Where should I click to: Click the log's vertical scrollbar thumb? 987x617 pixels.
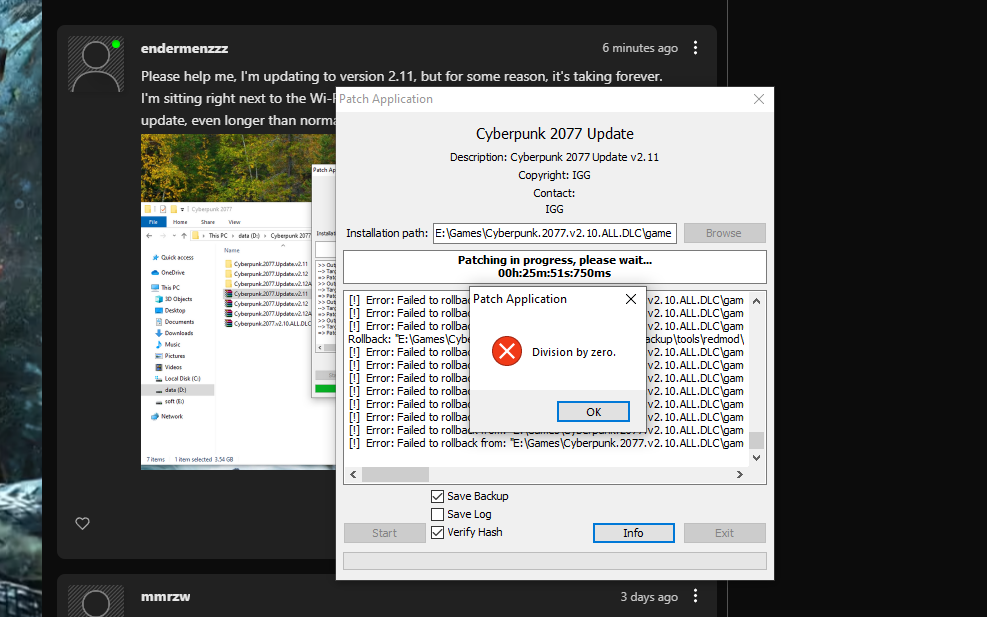757,440
